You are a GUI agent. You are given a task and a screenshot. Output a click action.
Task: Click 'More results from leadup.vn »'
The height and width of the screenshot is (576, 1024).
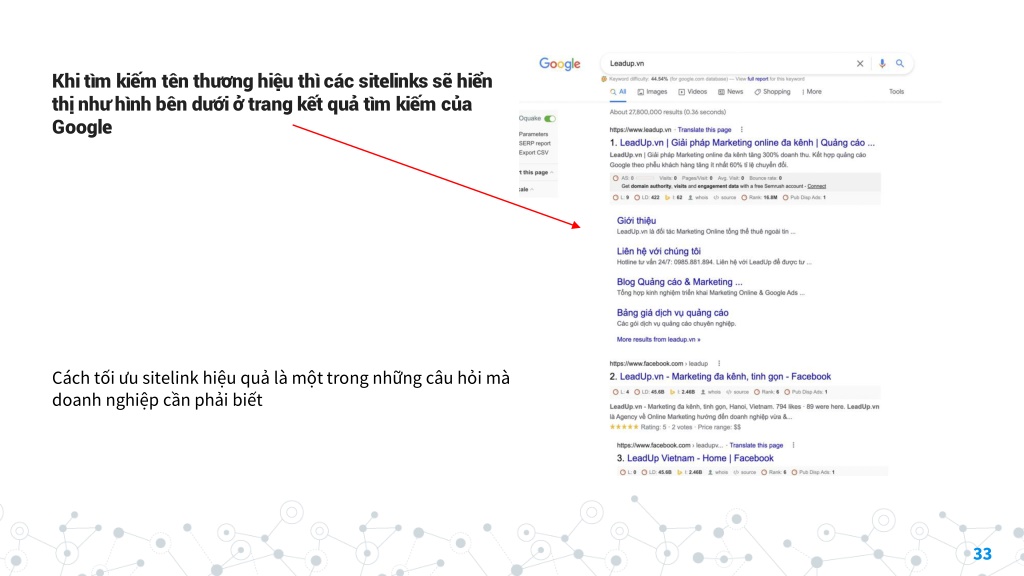click(x=658, y=340)
